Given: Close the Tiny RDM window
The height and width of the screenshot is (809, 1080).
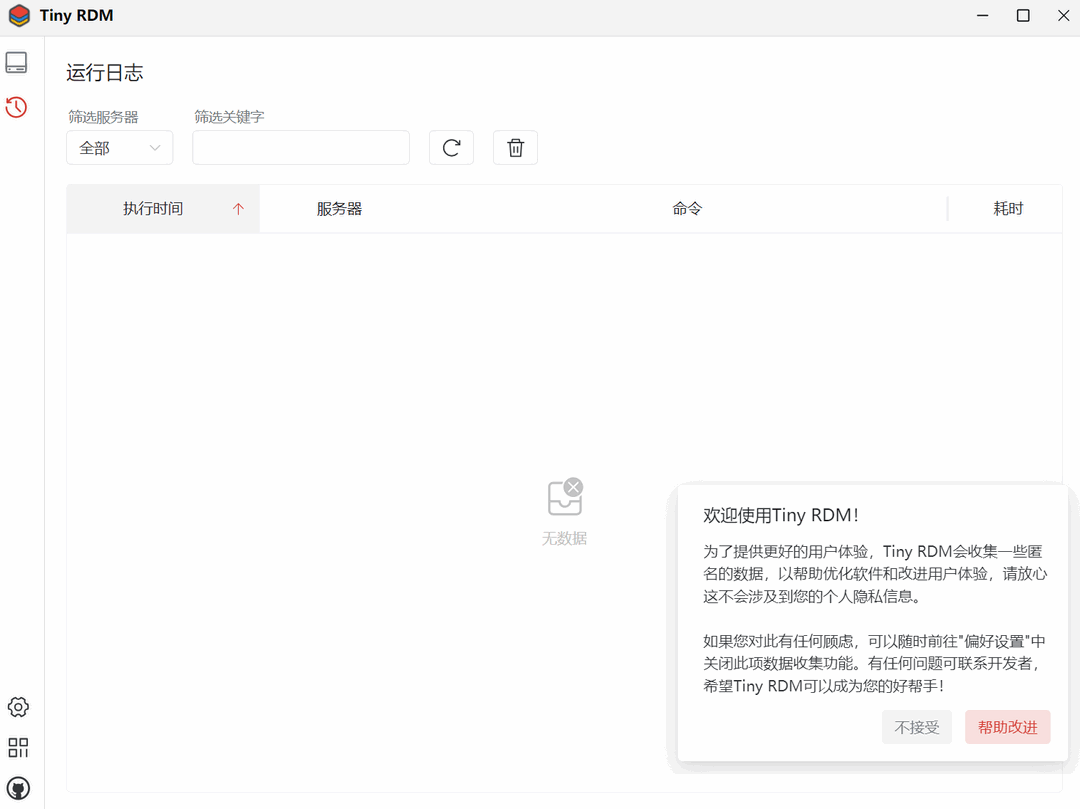Looking at the screenshot, I should pyautogui.click(x=1063, y=15).
